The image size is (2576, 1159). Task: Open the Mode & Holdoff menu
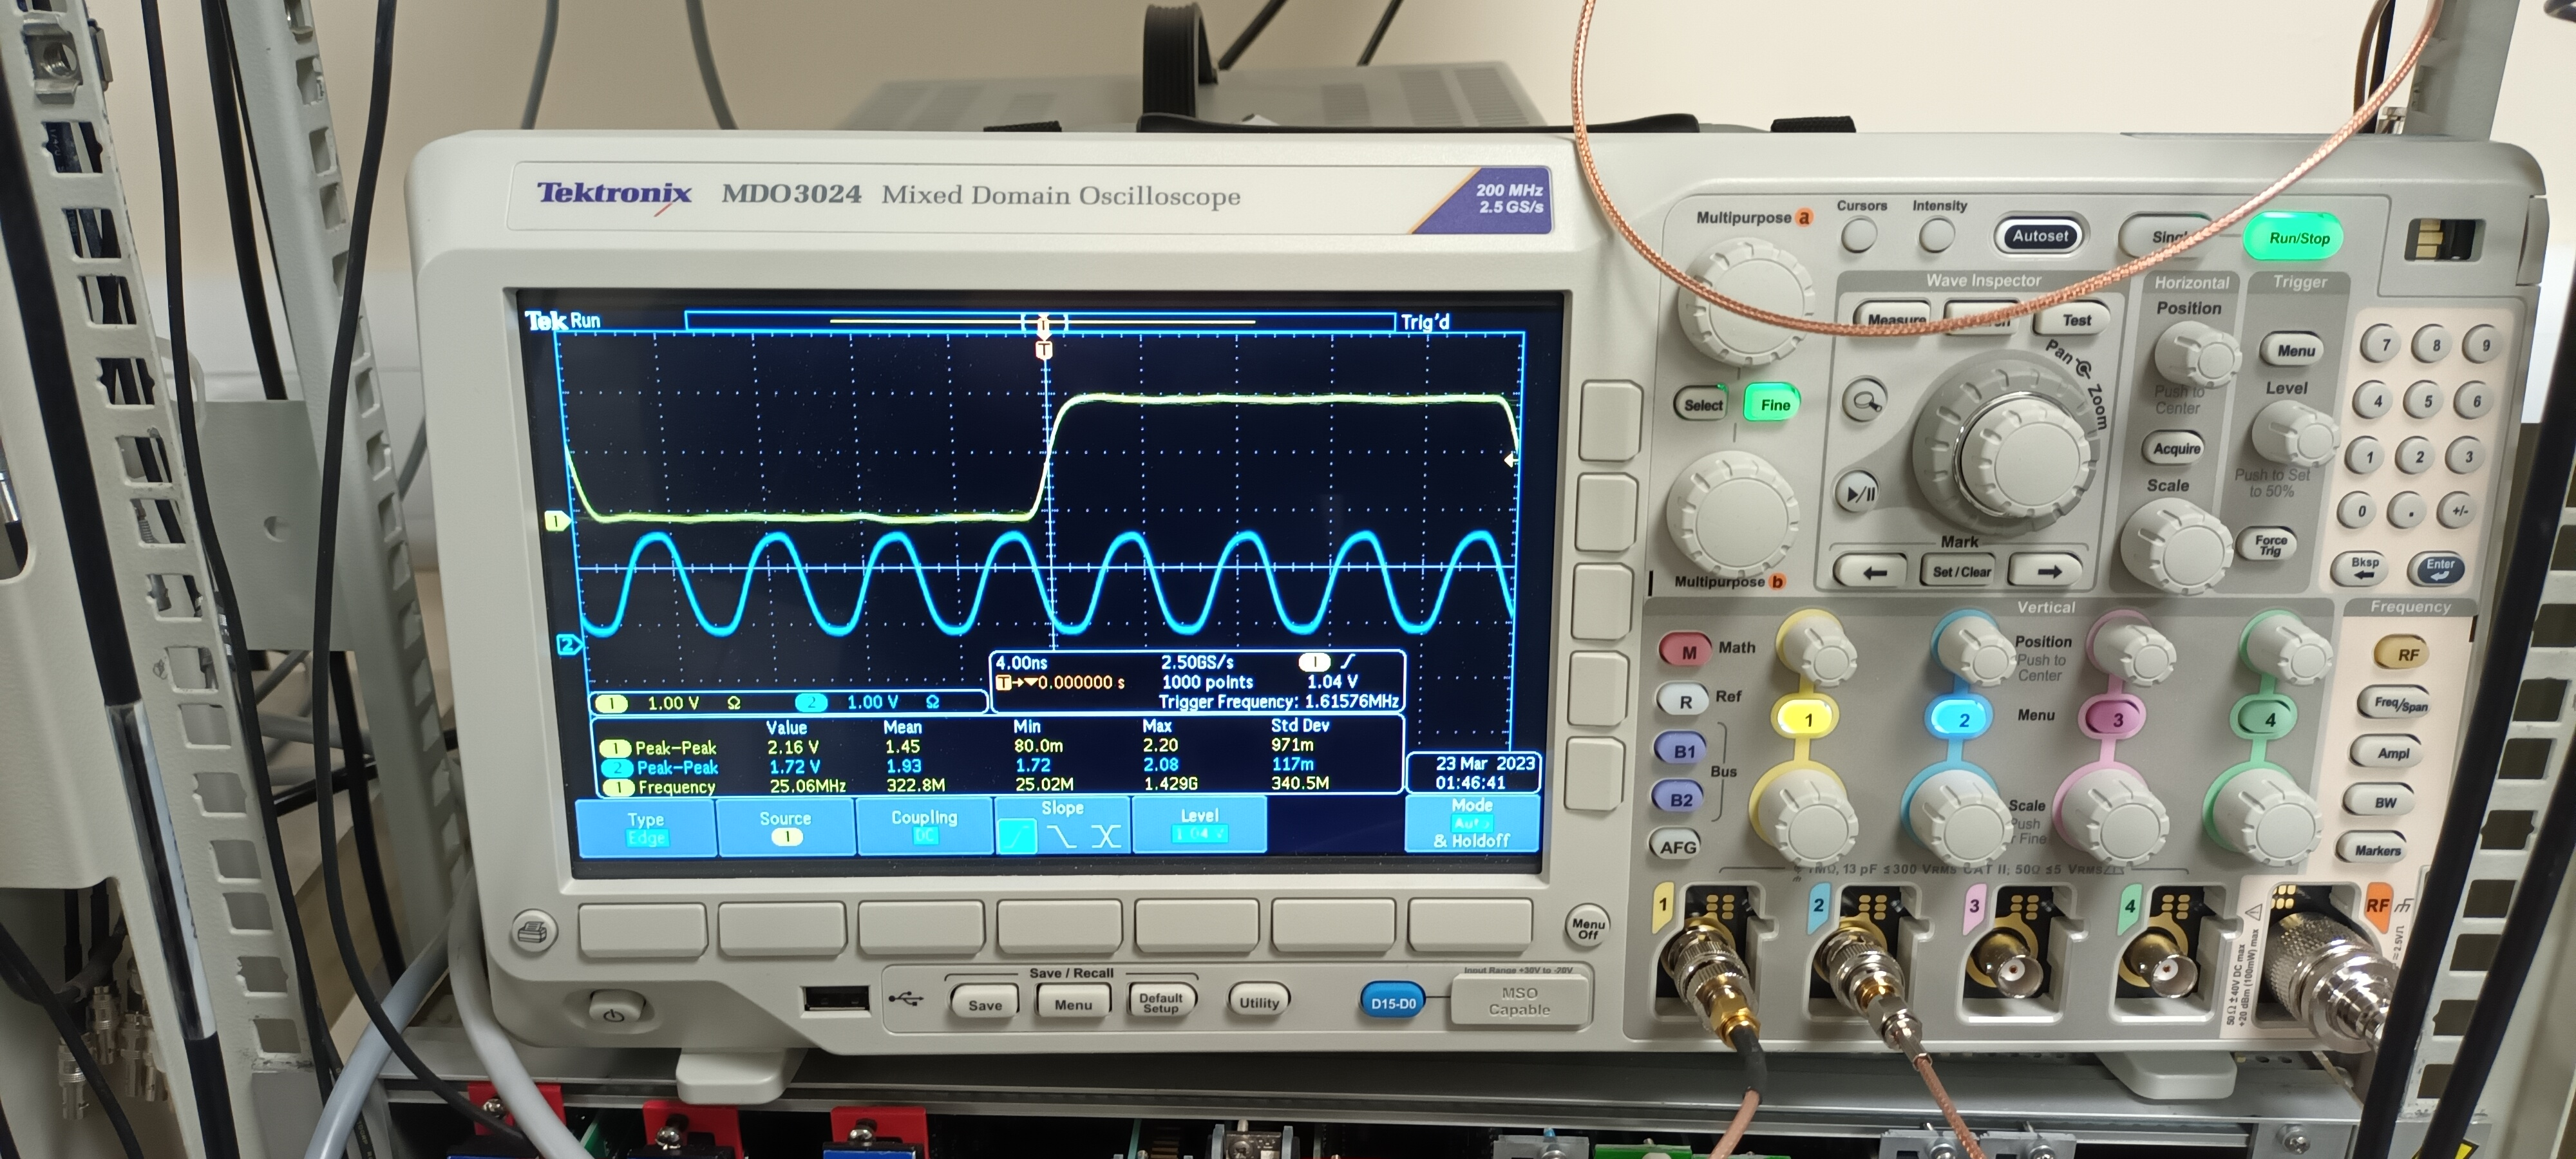pyautogui.click(x=1471, y=823)
